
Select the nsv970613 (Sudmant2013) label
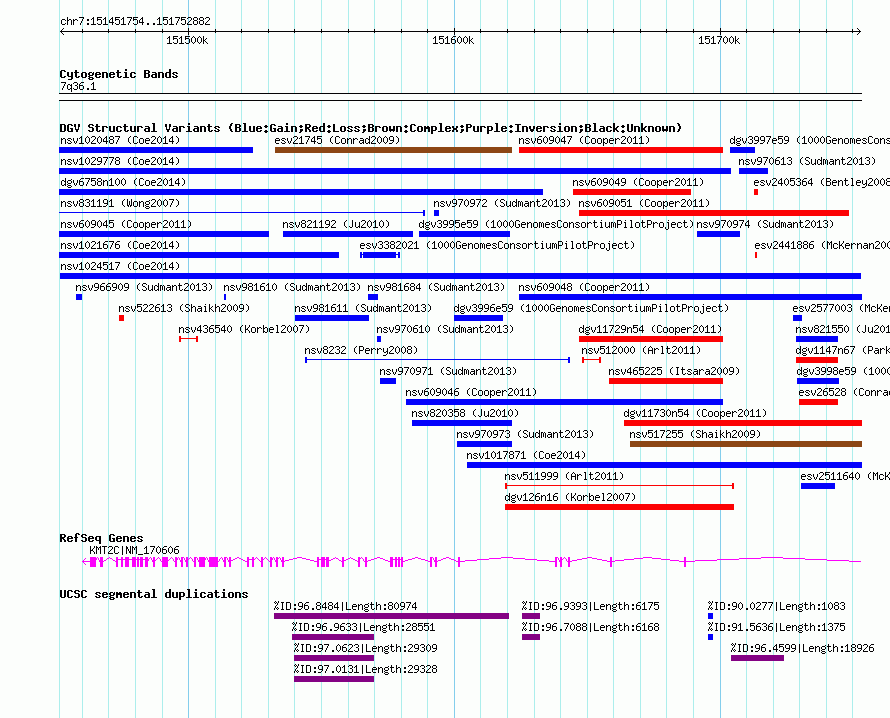pyautogui.click(x=807, y=161)
